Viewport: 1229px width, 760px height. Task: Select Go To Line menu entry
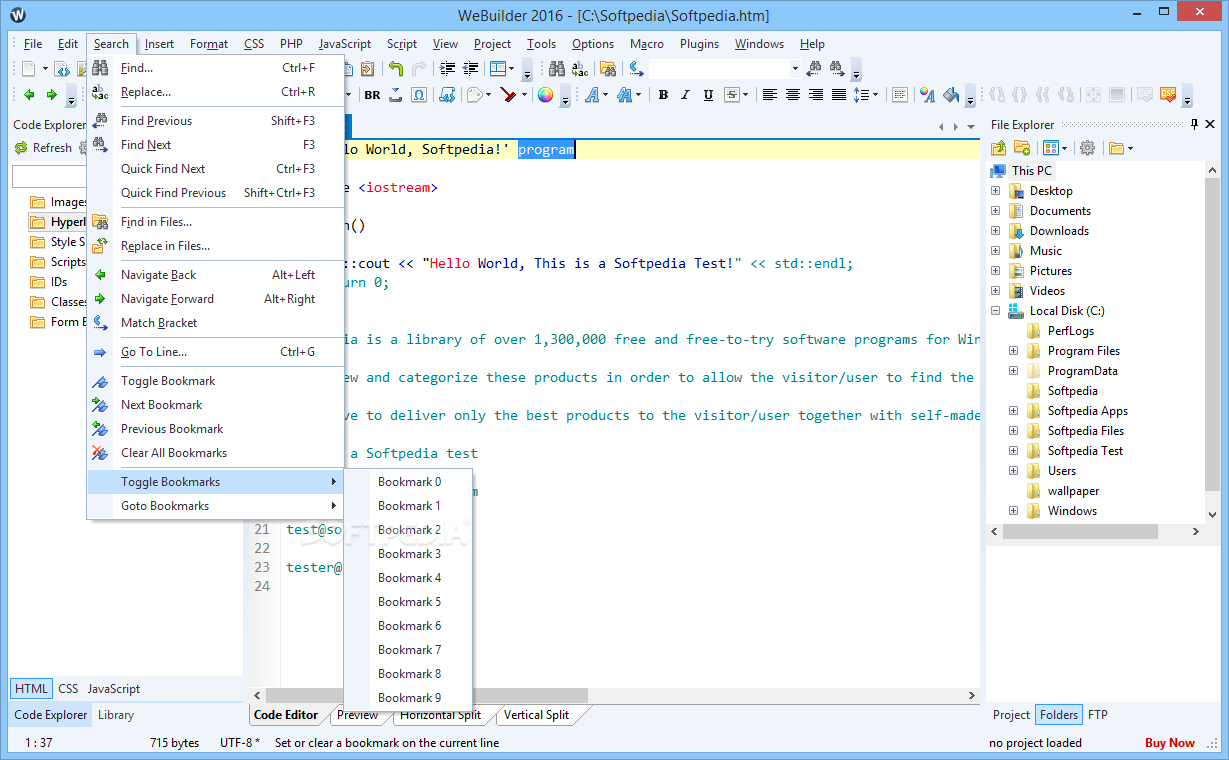pyautogui.click(x=216, y=352)
